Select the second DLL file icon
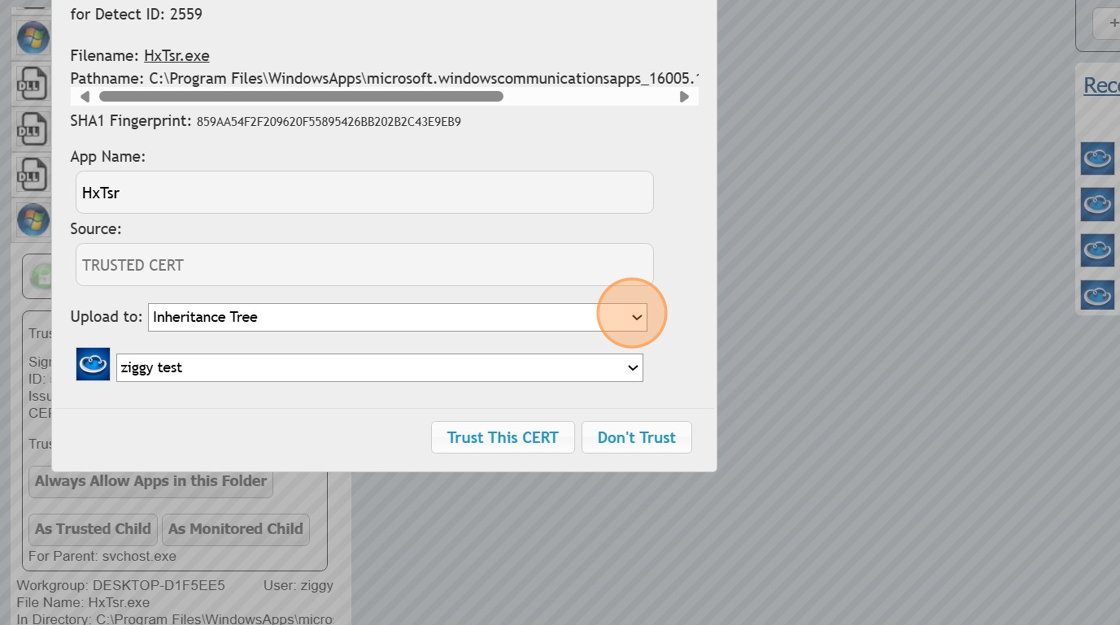Image resolution: width=1120 pixels, height=625 pixels. 32,129
